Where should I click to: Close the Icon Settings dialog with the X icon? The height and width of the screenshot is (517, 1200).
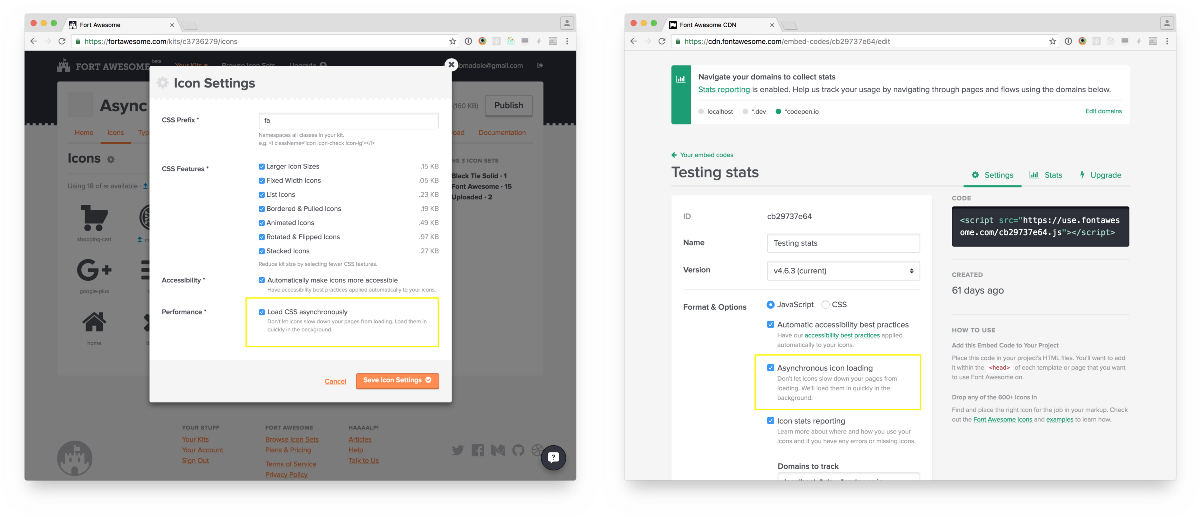click(x=451, y=64)
